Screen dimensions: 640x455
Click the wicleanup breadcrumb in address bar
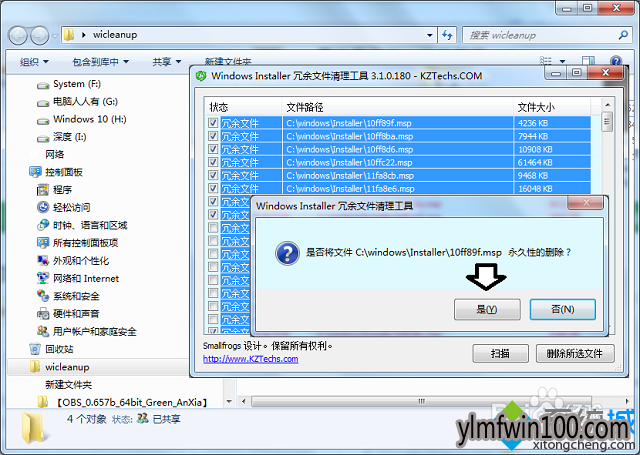coord(115,35)
